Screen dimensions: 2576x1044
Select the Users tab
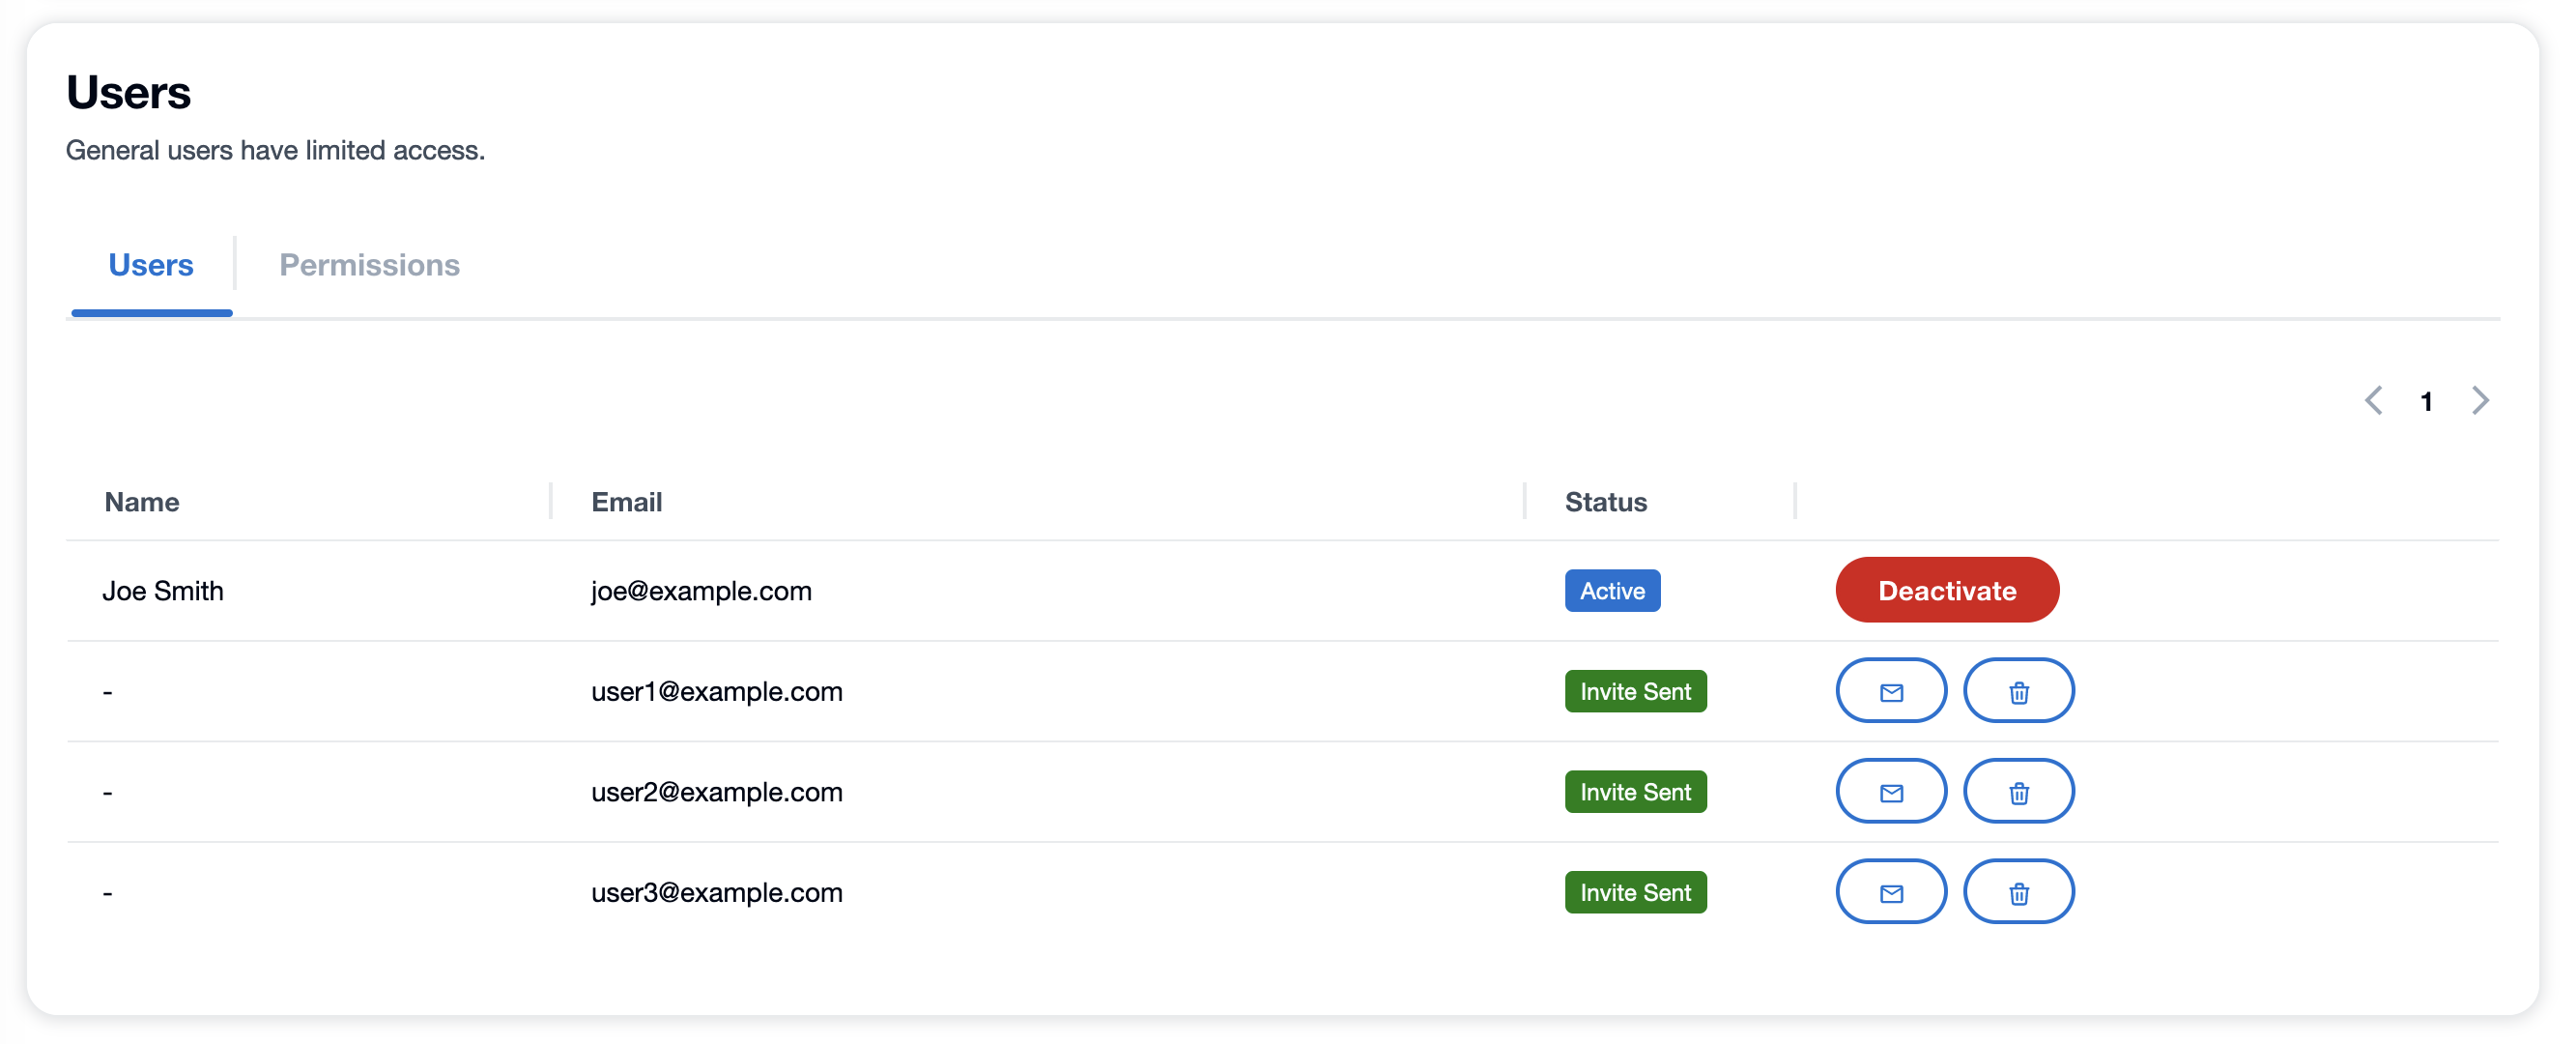click(x=151, y=265)
